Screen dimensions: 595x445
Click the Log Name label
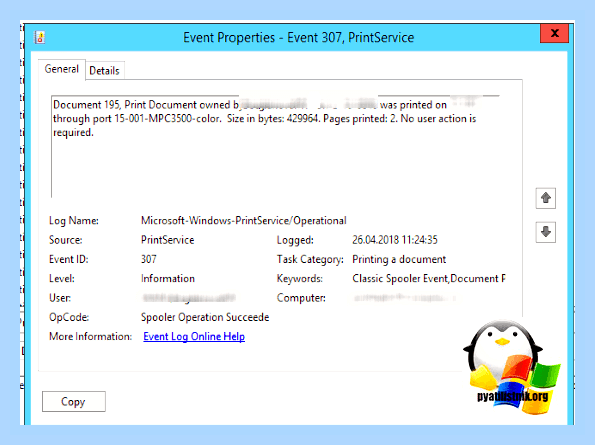74,221
